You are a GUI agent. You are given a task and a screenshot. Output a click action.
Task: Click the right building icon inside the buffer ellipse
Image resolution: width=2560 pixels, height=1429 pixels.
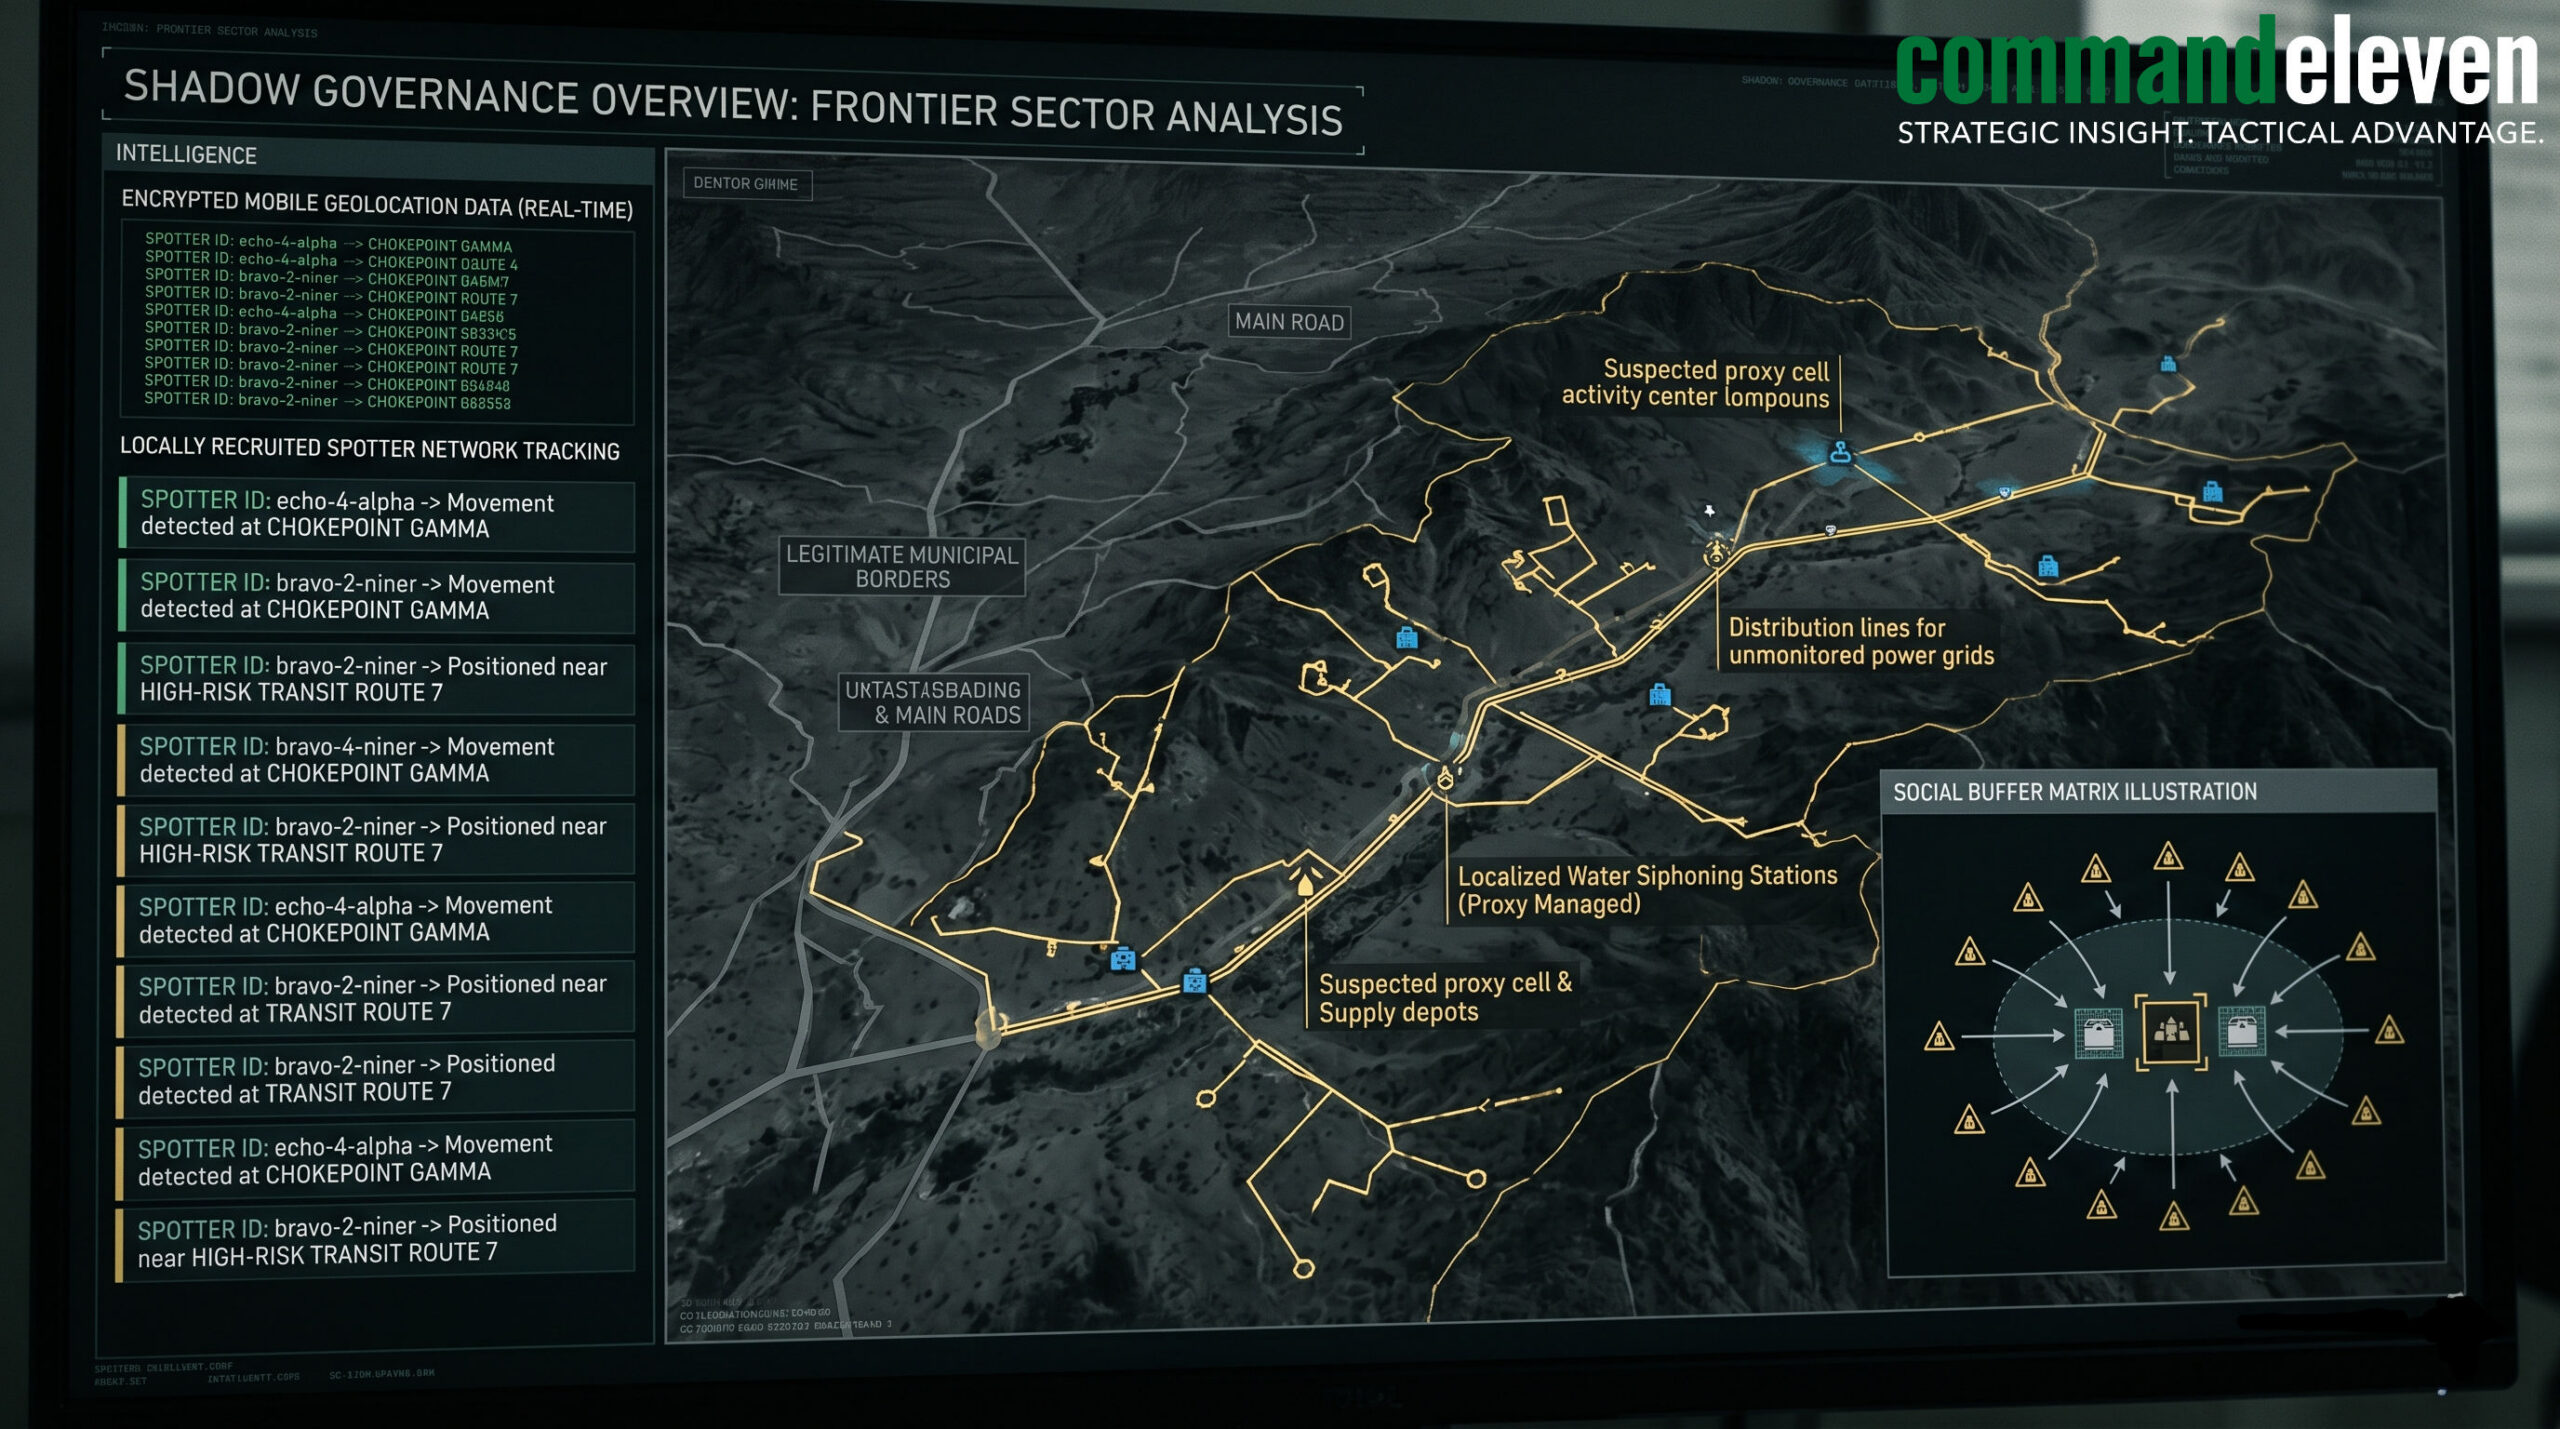tap(2241, 1030)
